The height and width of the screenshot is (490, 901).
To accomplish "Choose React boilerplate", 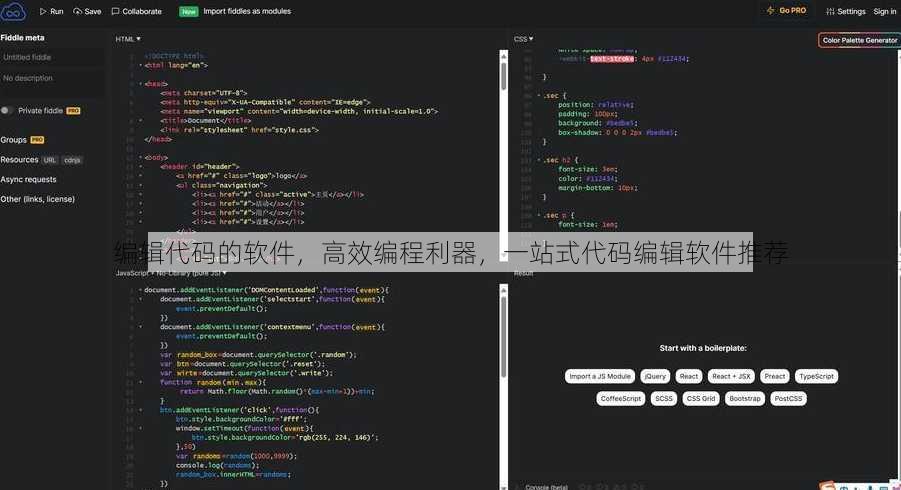I will coord(689,376).
